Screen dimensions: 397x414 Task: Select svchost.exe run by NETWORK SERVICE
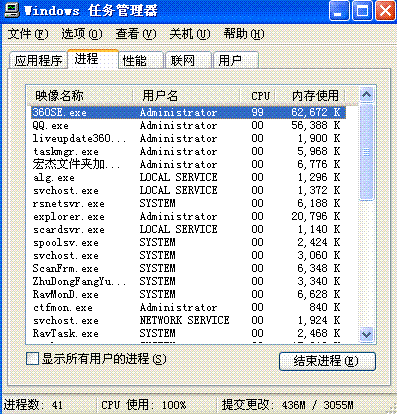coord(188,320)
